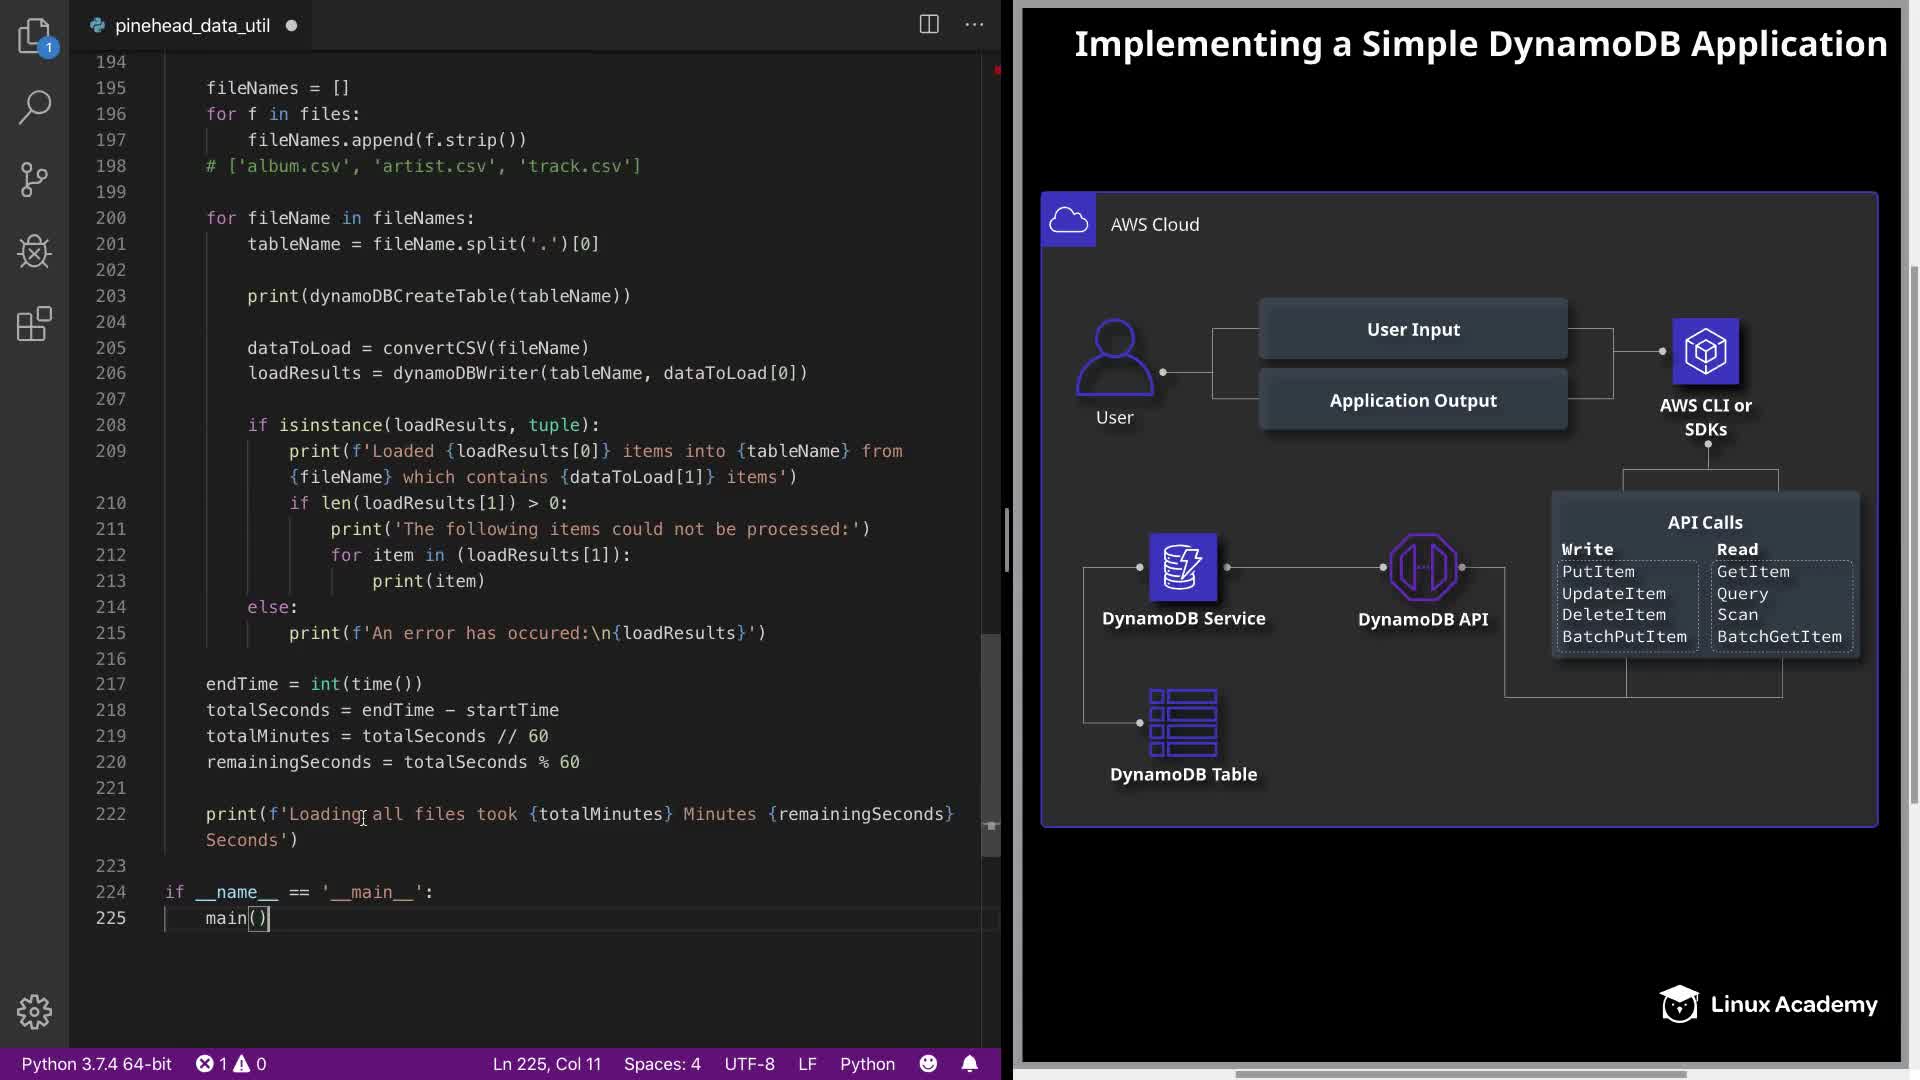Select the pinehead_data_util editor tab
The image size is (1920, 1080).
click(x=192, y=26)
